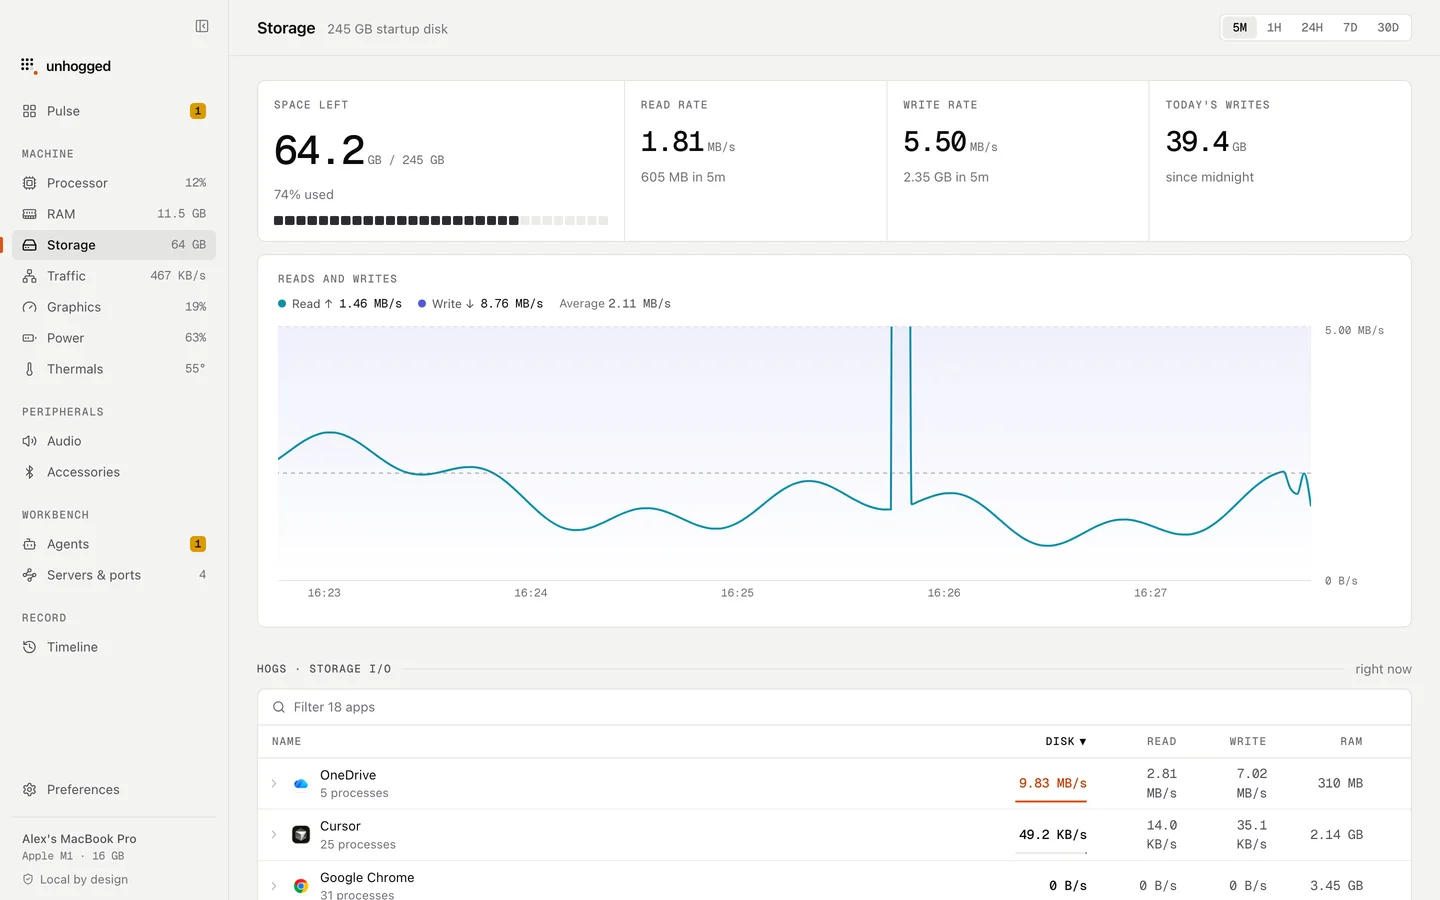Expand the Cursor process row
Image resolution: width=1440 pixels, height=900 pixels.
click(x=274, y=835)
